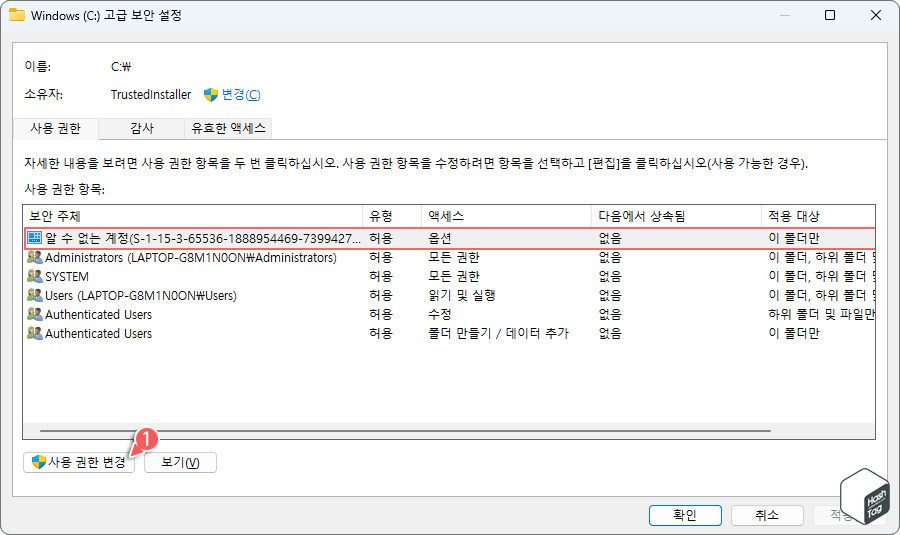Image resolution: width=900 pixels, height=535 pixels.
Task: Click Authenticated Users icon in the 수정 row
Action: [x=35, y=314]
